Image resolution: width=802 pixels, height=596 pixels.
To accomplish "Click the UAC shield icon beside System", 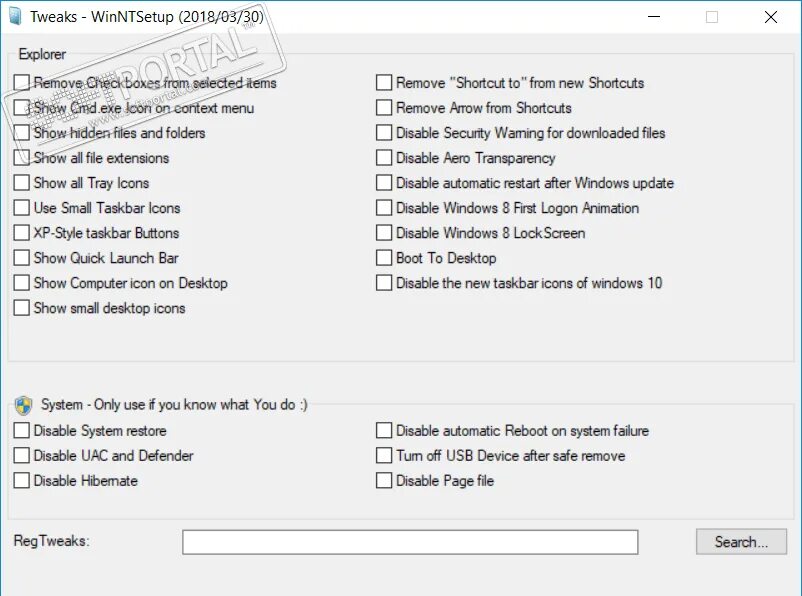I will tap(24, 405).
